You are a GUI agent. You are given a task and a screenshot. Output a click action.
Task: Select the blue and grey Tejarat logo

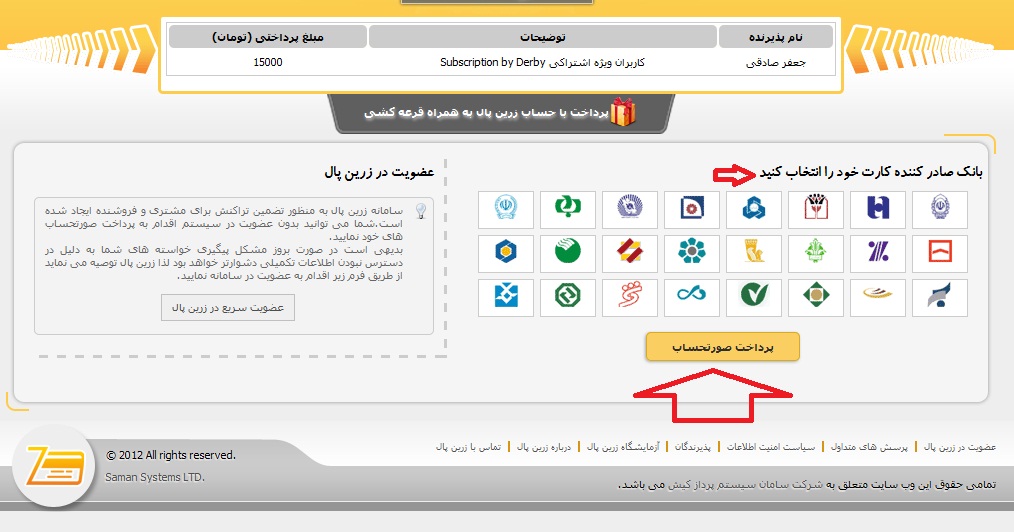(x=940, y=297)
